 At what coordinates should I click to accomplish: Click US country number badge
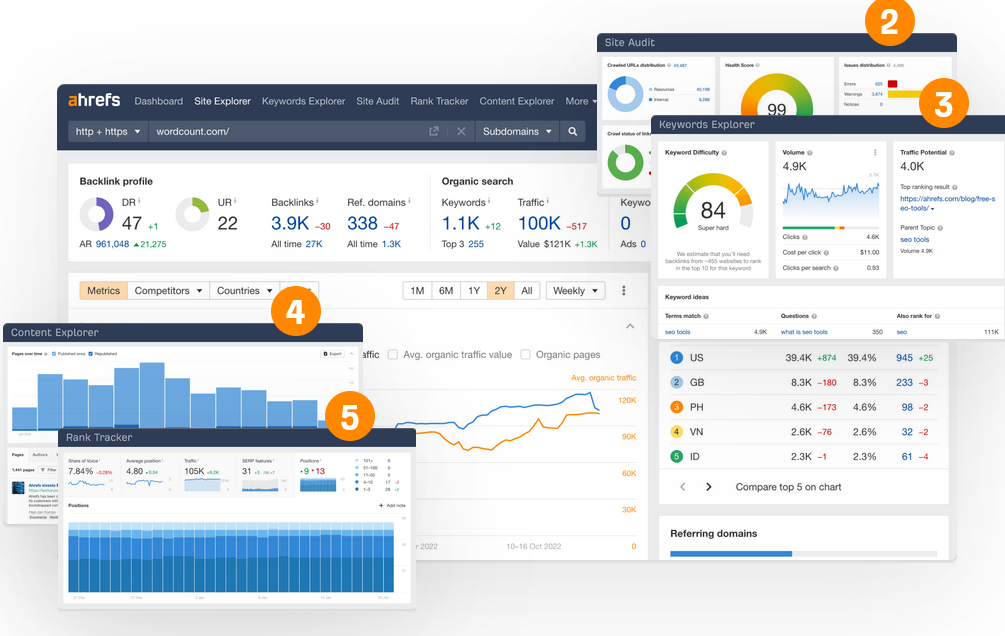pyautogui.click(x=676, y=358)
